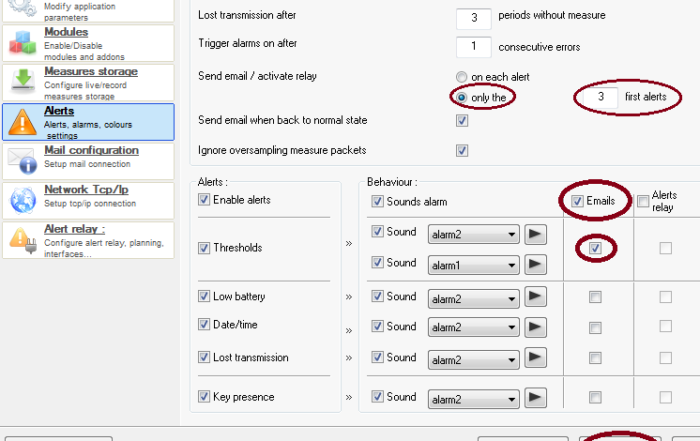Click the first alerts count field
This screenshot has width=700, height=441.
point(601,96)
